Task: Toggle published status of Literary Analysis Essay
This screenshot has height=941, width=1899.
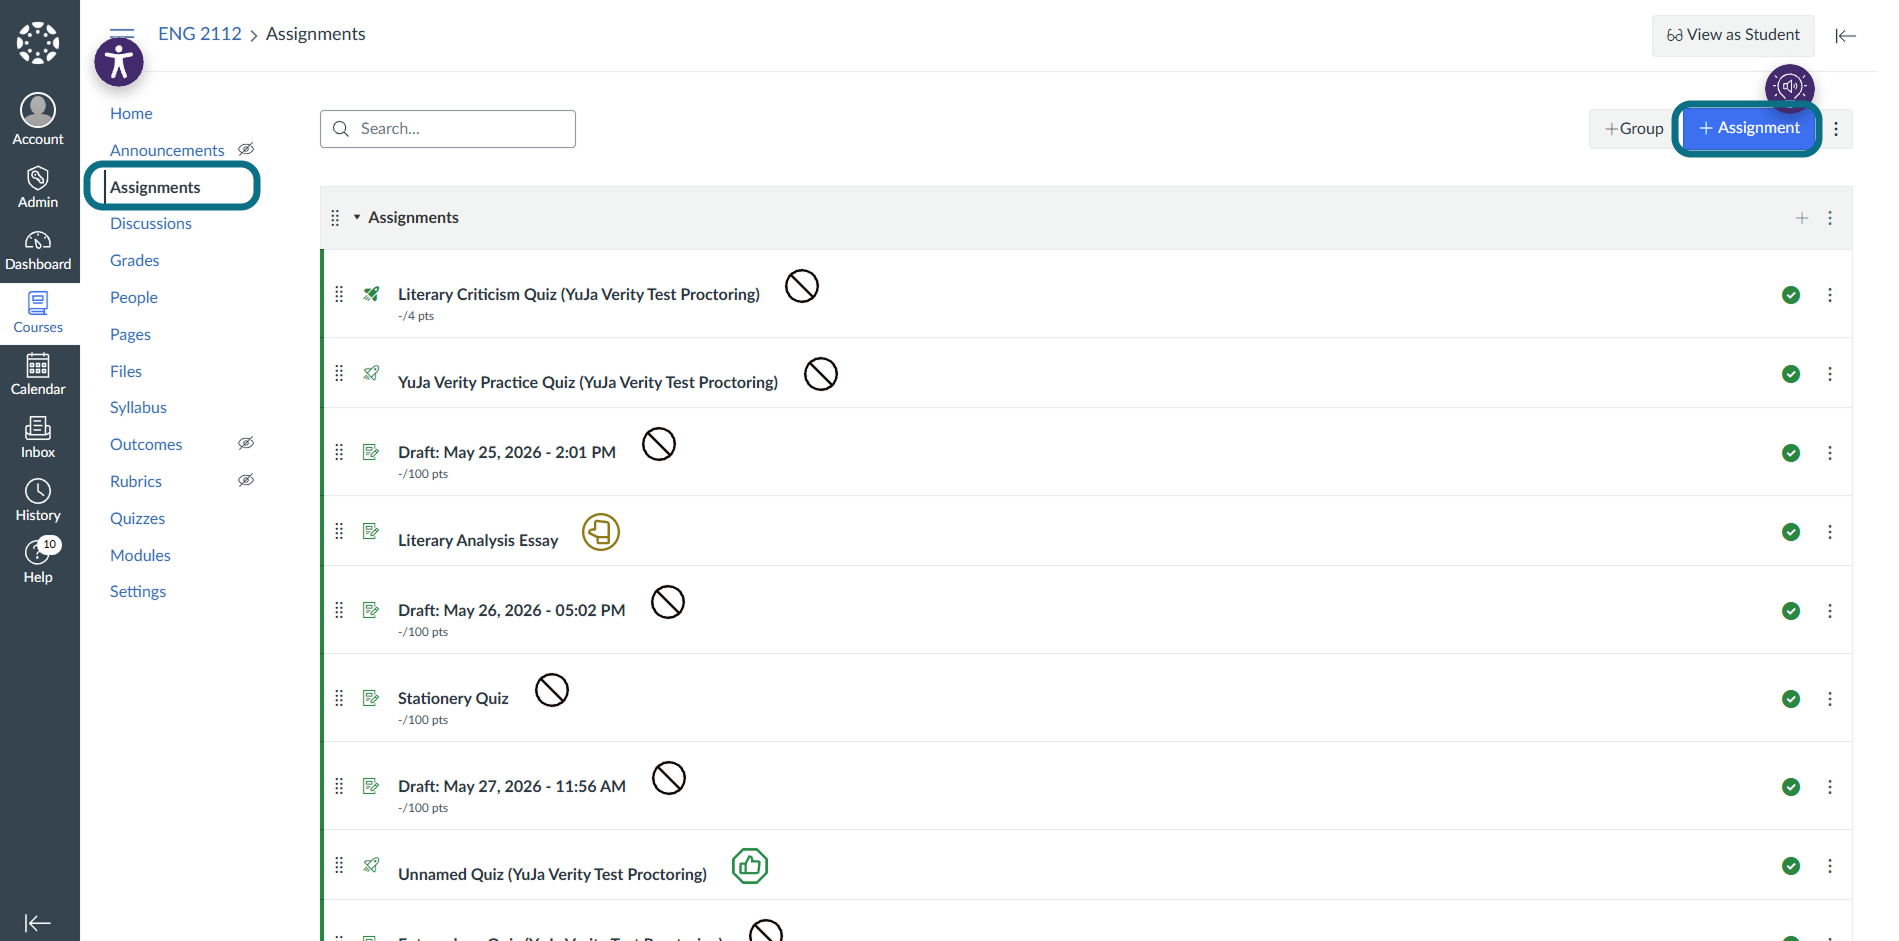Action: (x=1791, y=532)
